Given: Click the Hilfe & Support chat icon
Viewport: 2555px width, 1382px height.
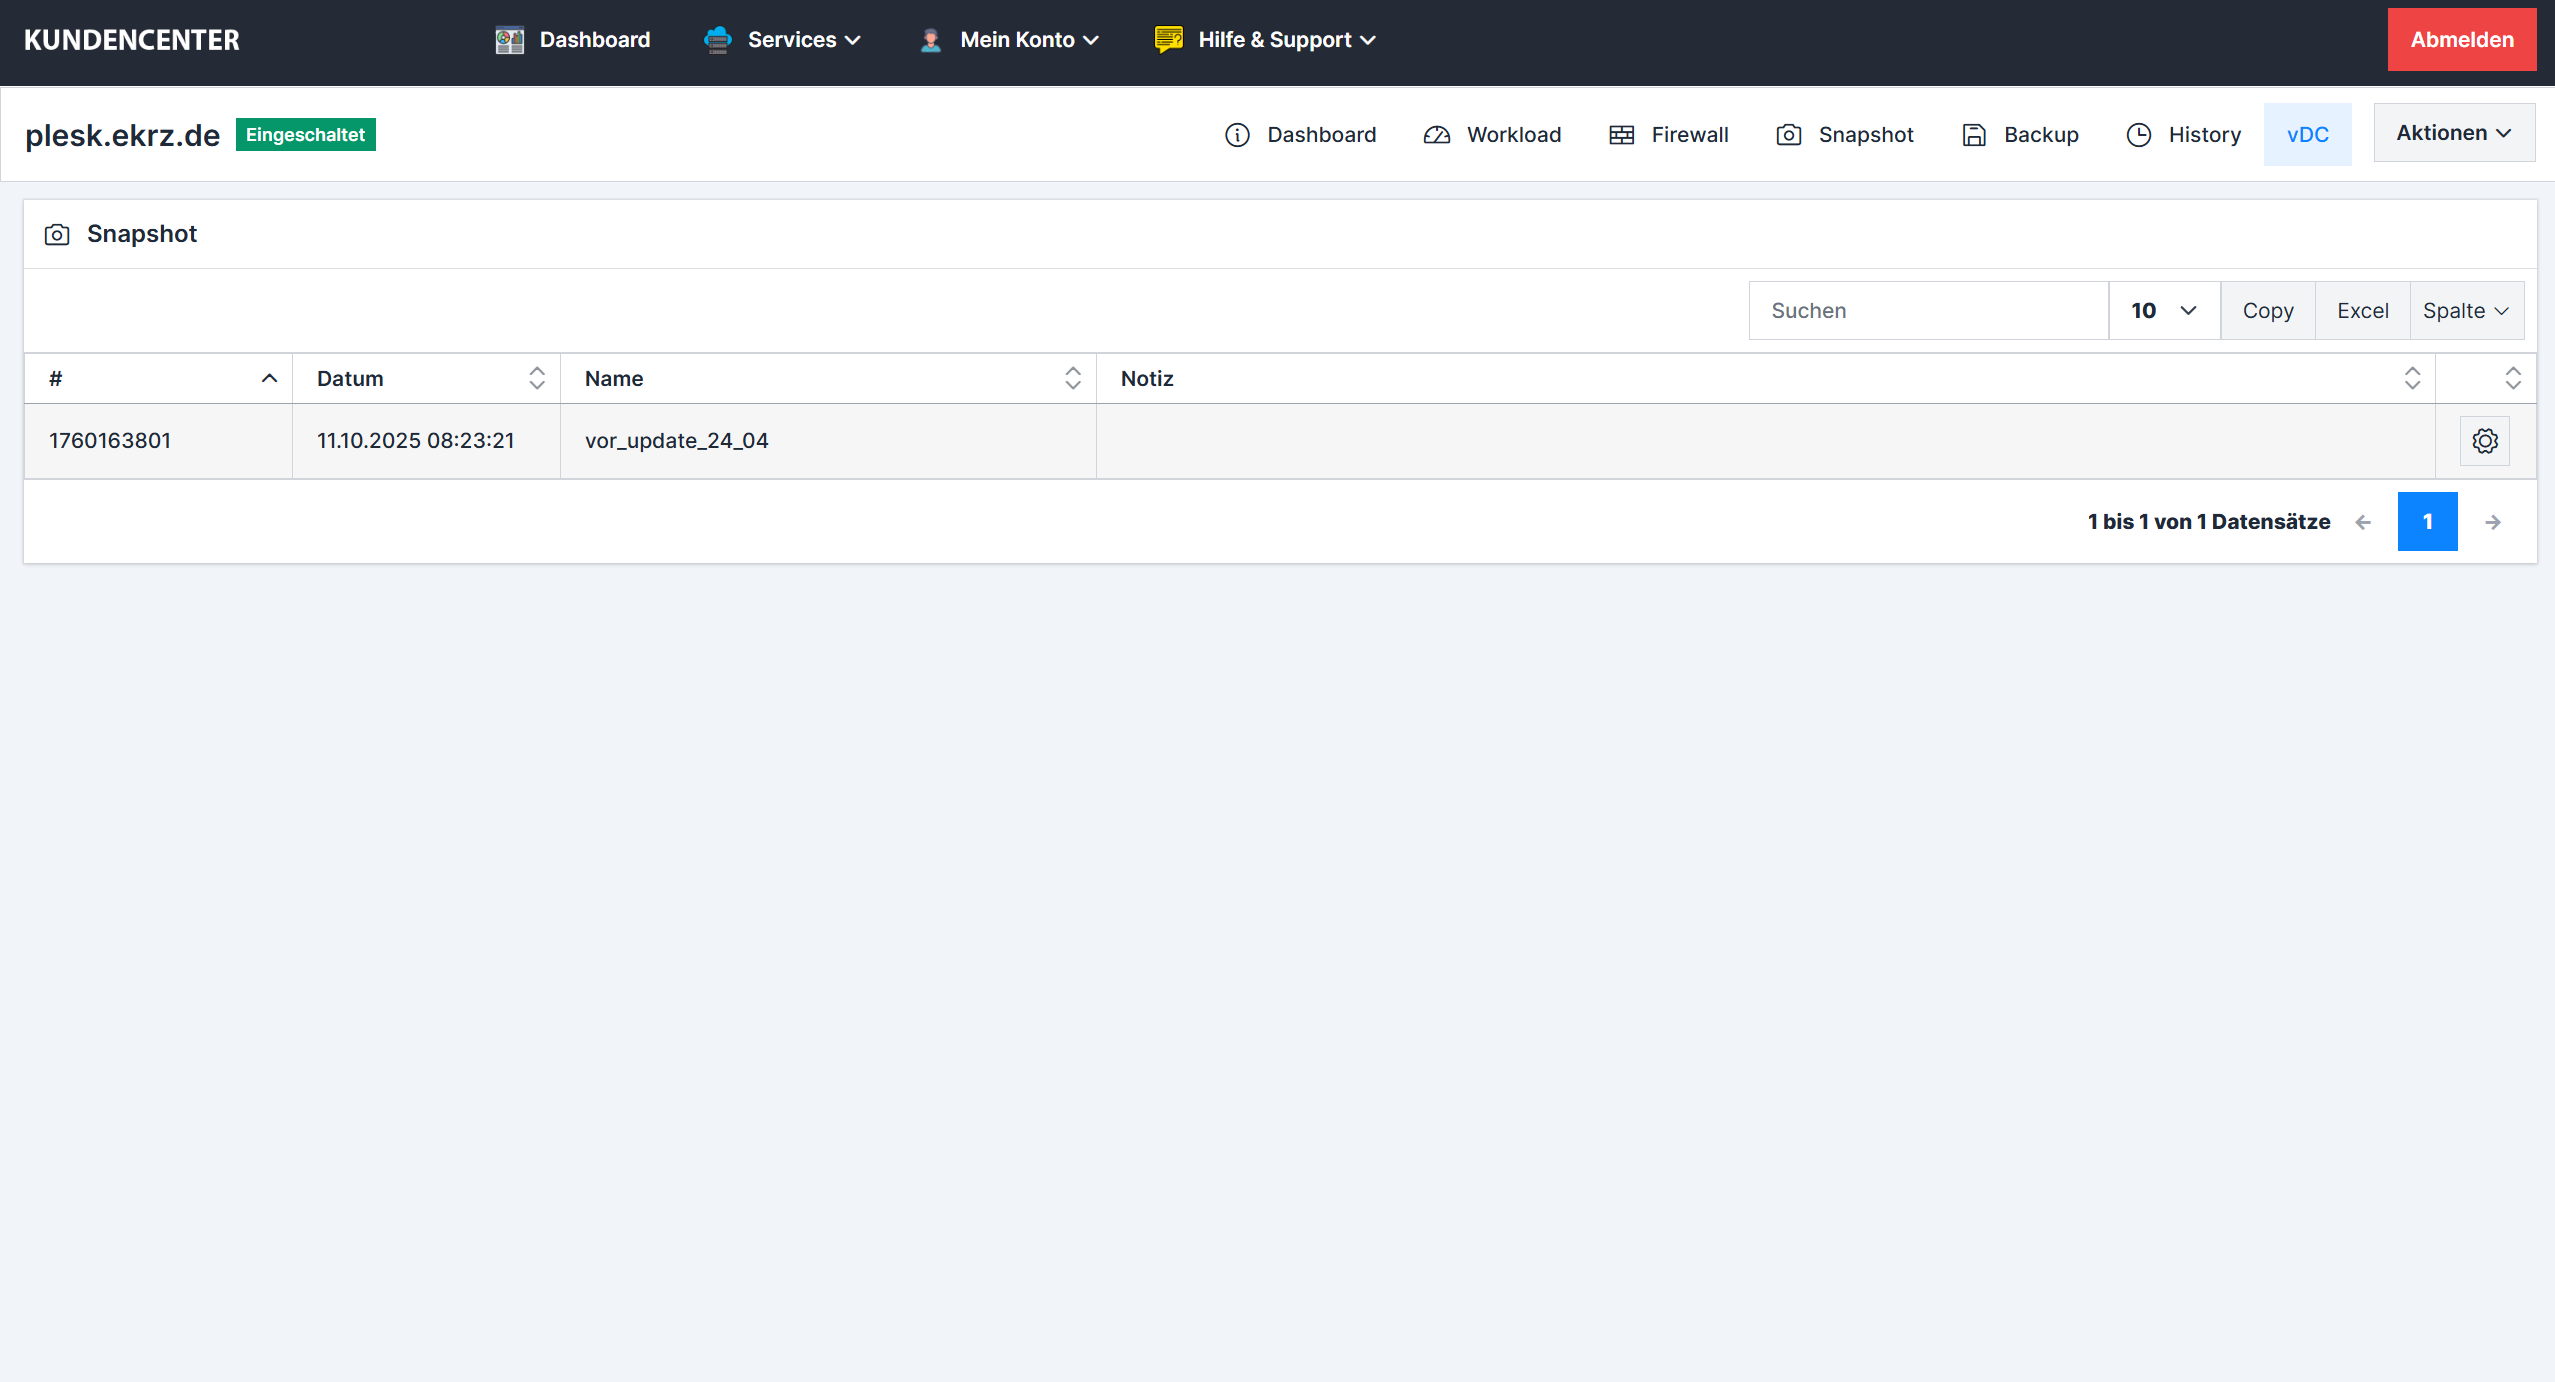Looking at the screenshot, I should (x=1168, y=40).
